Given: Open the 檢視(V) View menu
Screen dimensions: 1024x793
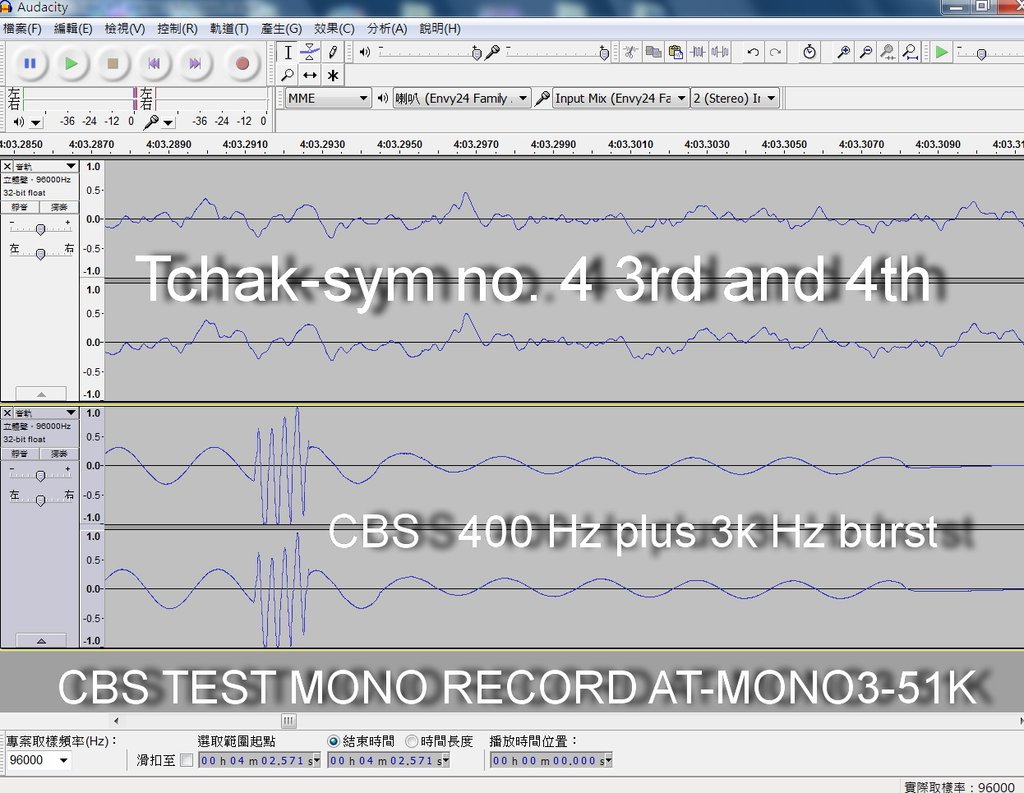Looking at the screenshot, I should 125,29.
